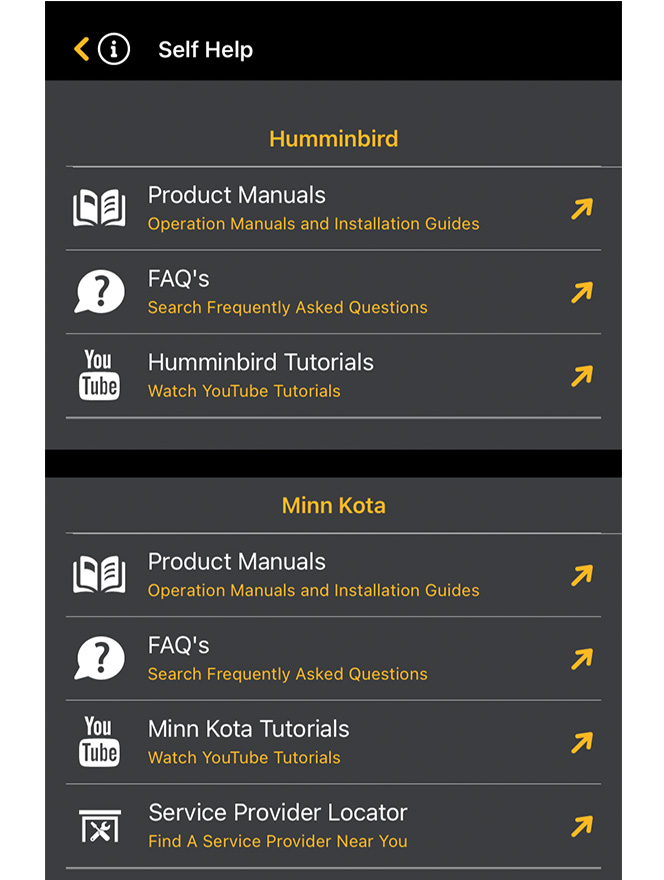Image resolution: width=664 pixels, height=880 pixels.
Task: Tap the YouTube icon for Minn Kota Tutorials
Action: (x=98, y=742)
